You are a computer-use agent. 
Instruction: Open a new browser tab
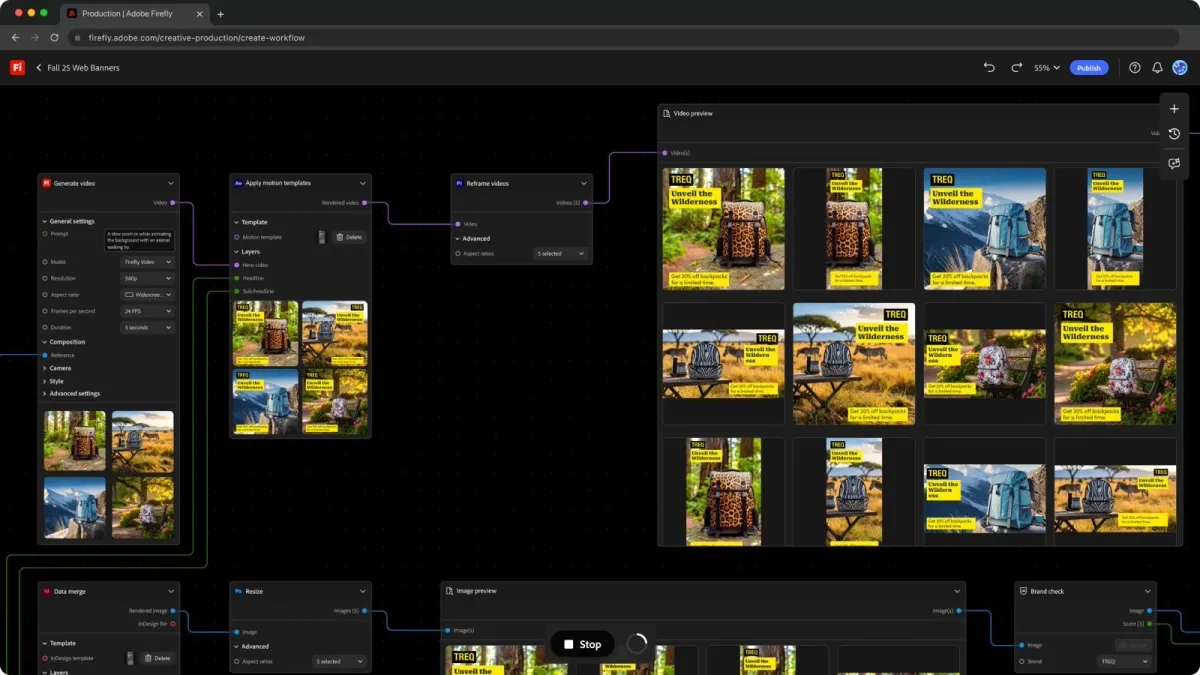(x=220, y=14)
